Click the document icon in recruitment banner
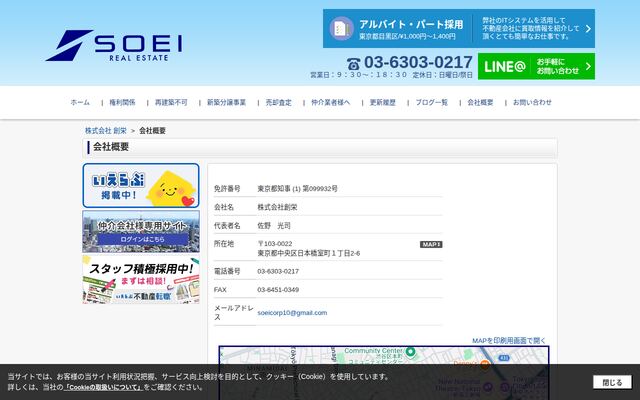The image size is (640, 400). (341, 28)
